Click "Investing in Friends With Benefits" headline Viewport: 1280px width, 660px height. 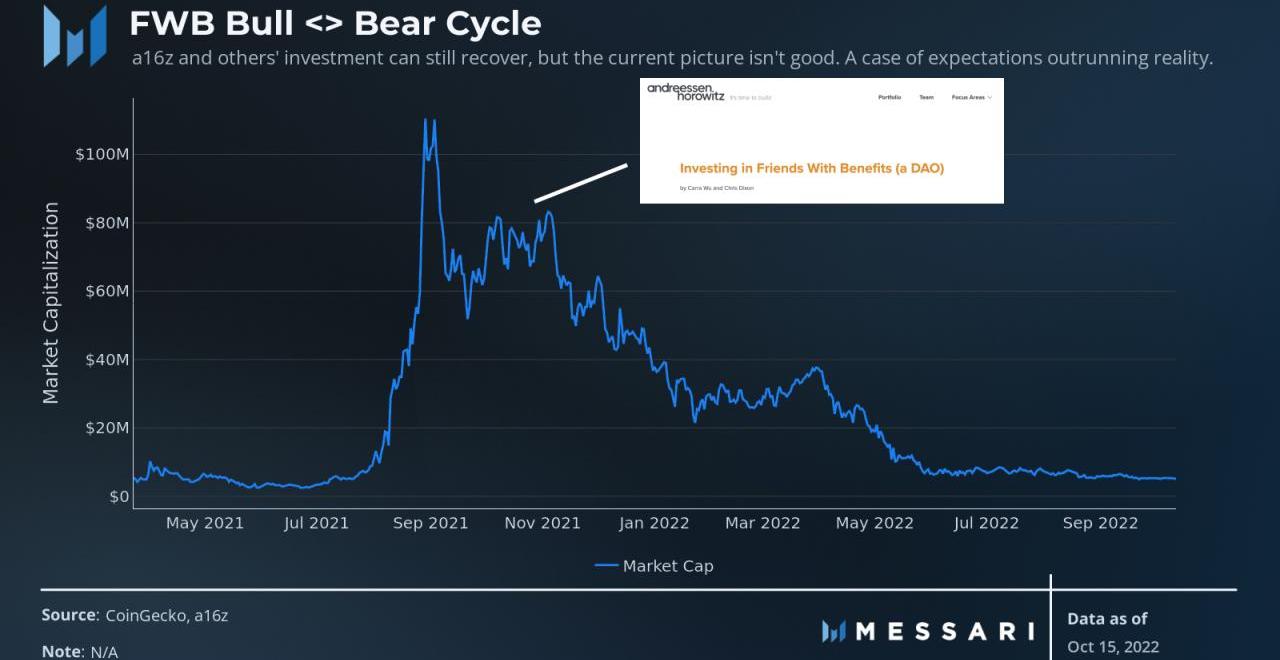811,168
